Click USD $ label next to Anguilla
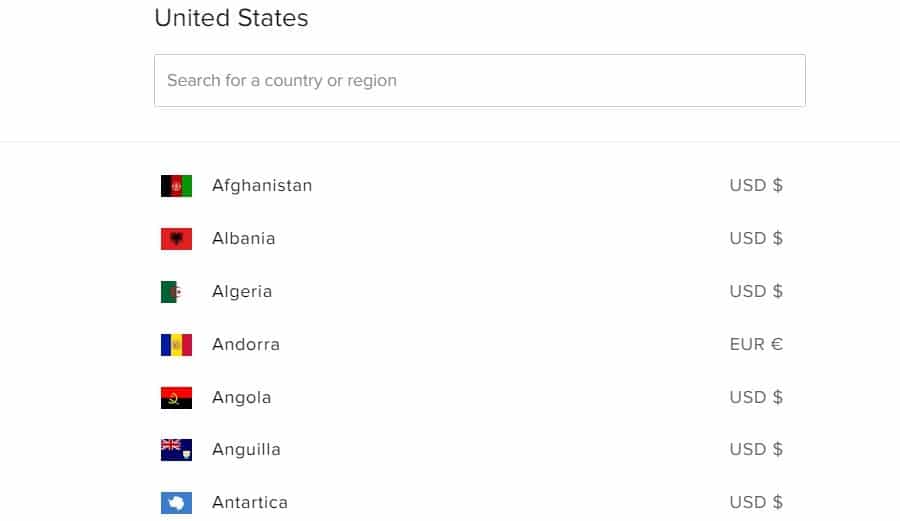Image resolution: width=900 pixels, height=521 pixels. point(756,449)
